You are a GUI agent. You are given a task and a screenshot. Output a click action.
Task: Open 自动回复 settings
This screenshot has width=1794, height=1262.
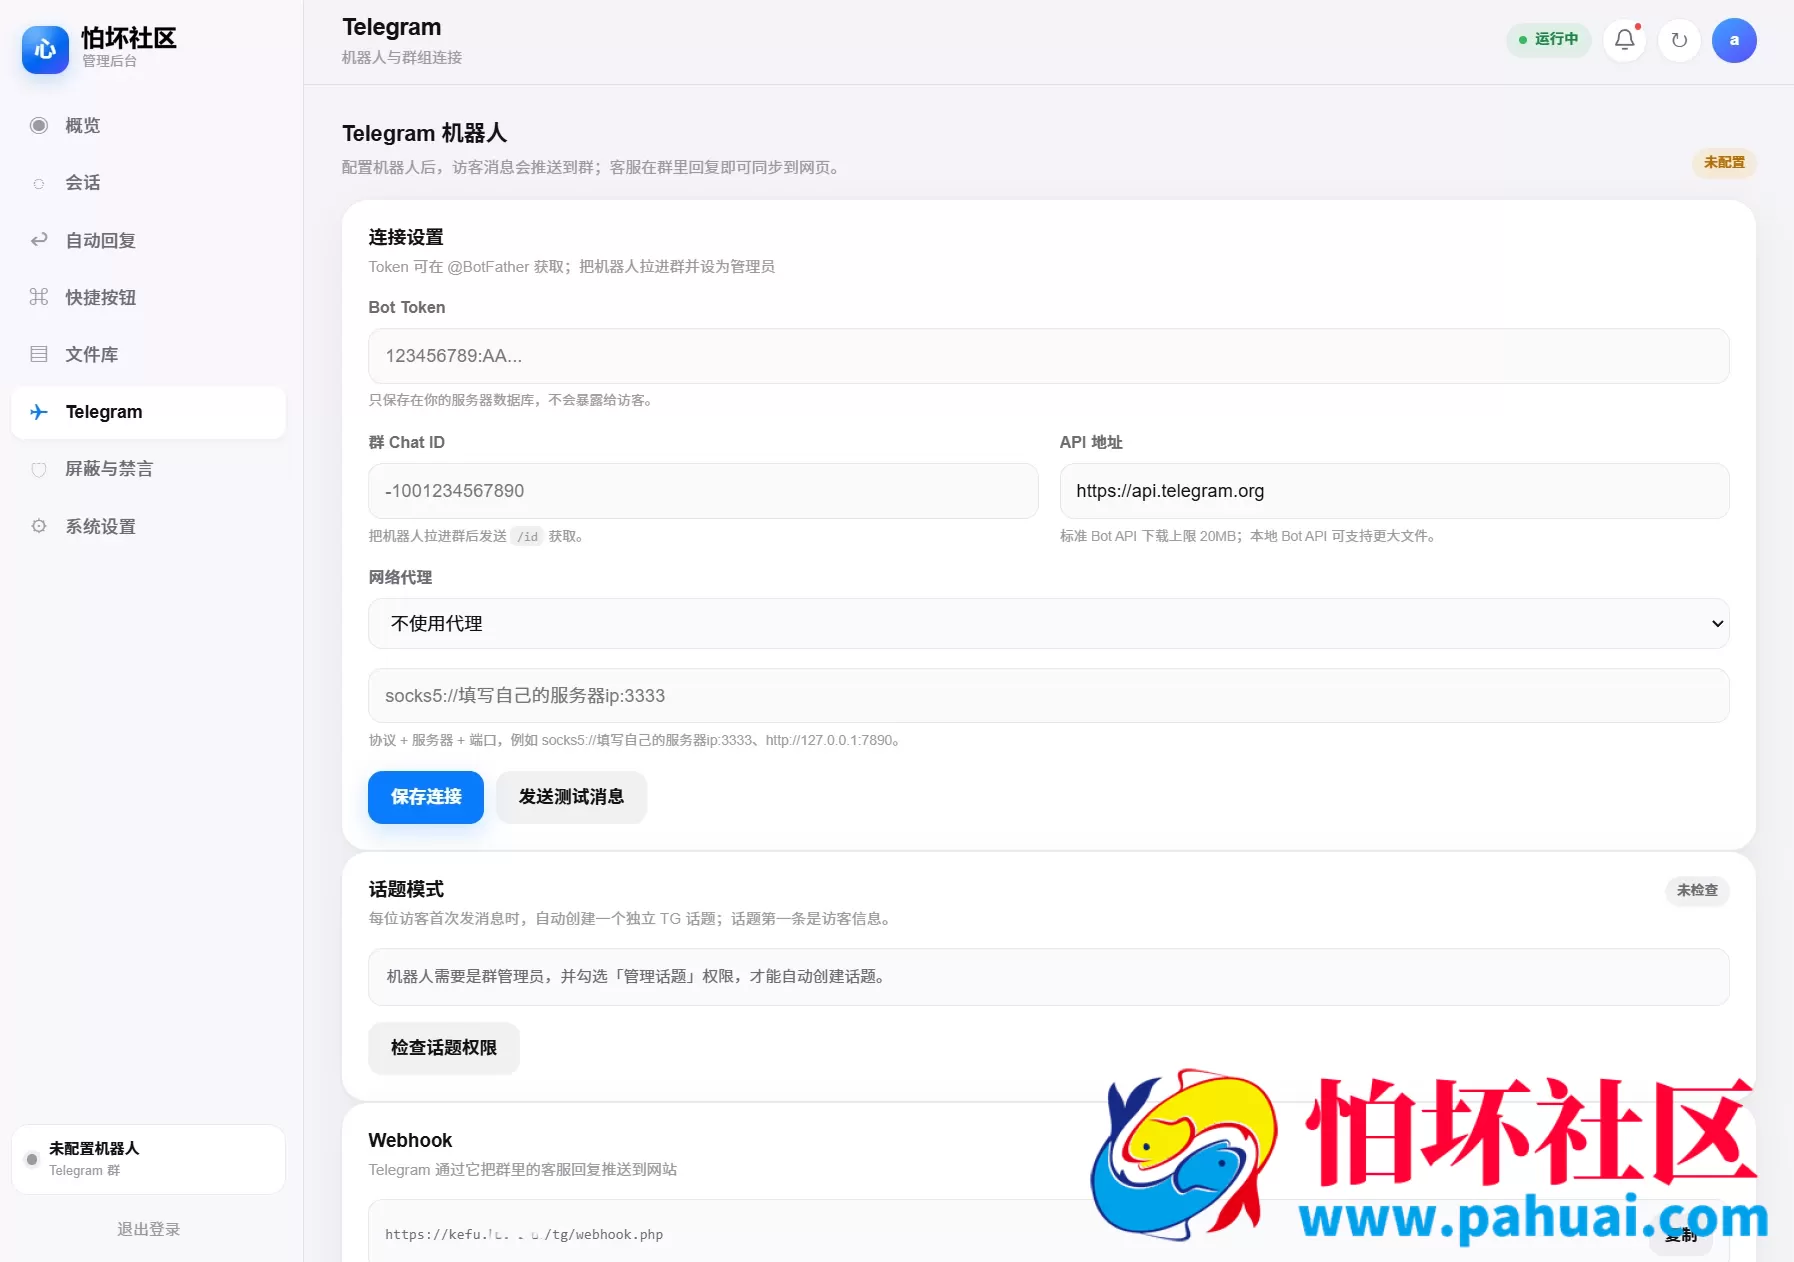coord(148,240)
